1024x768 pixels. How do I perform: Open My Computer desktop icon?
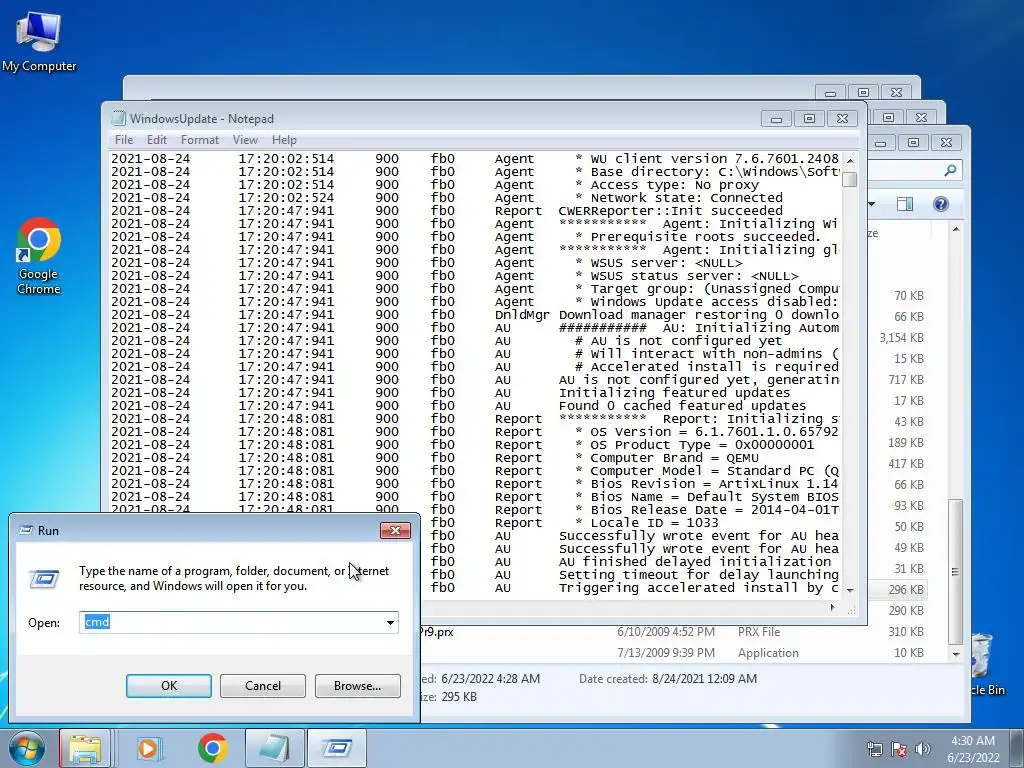coord(39,42)
